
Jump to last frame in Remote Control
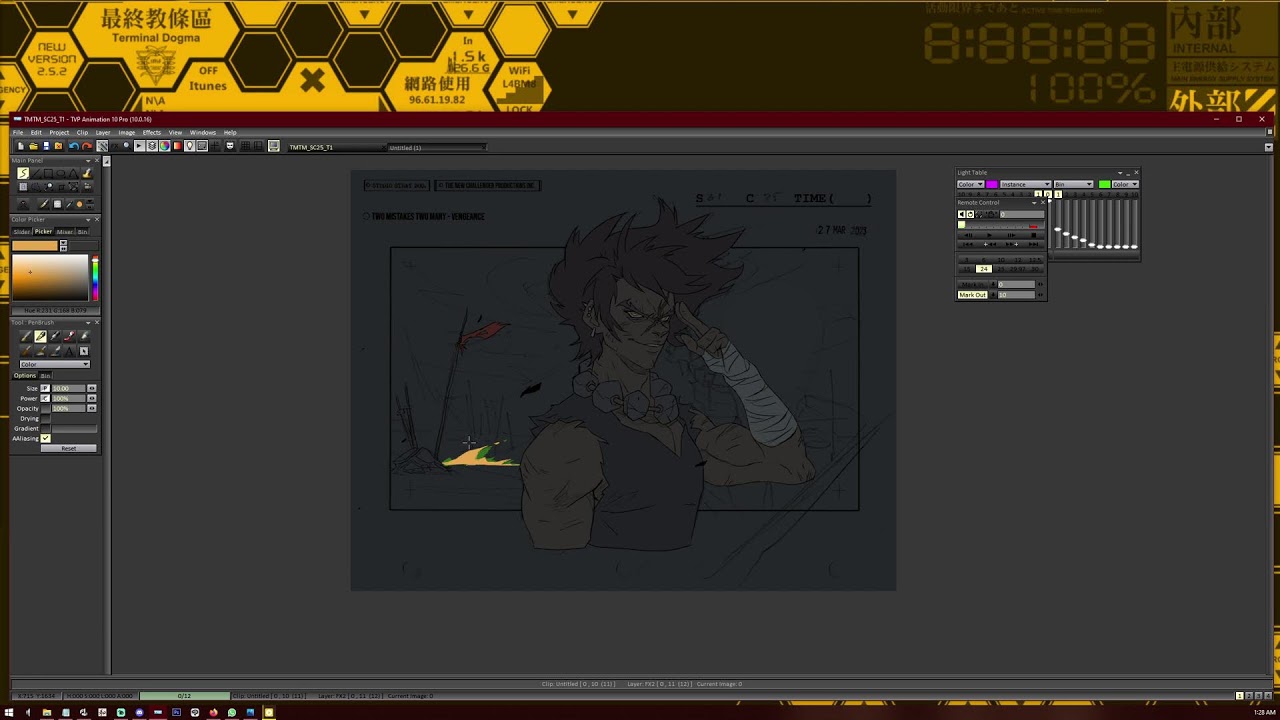1033,244
